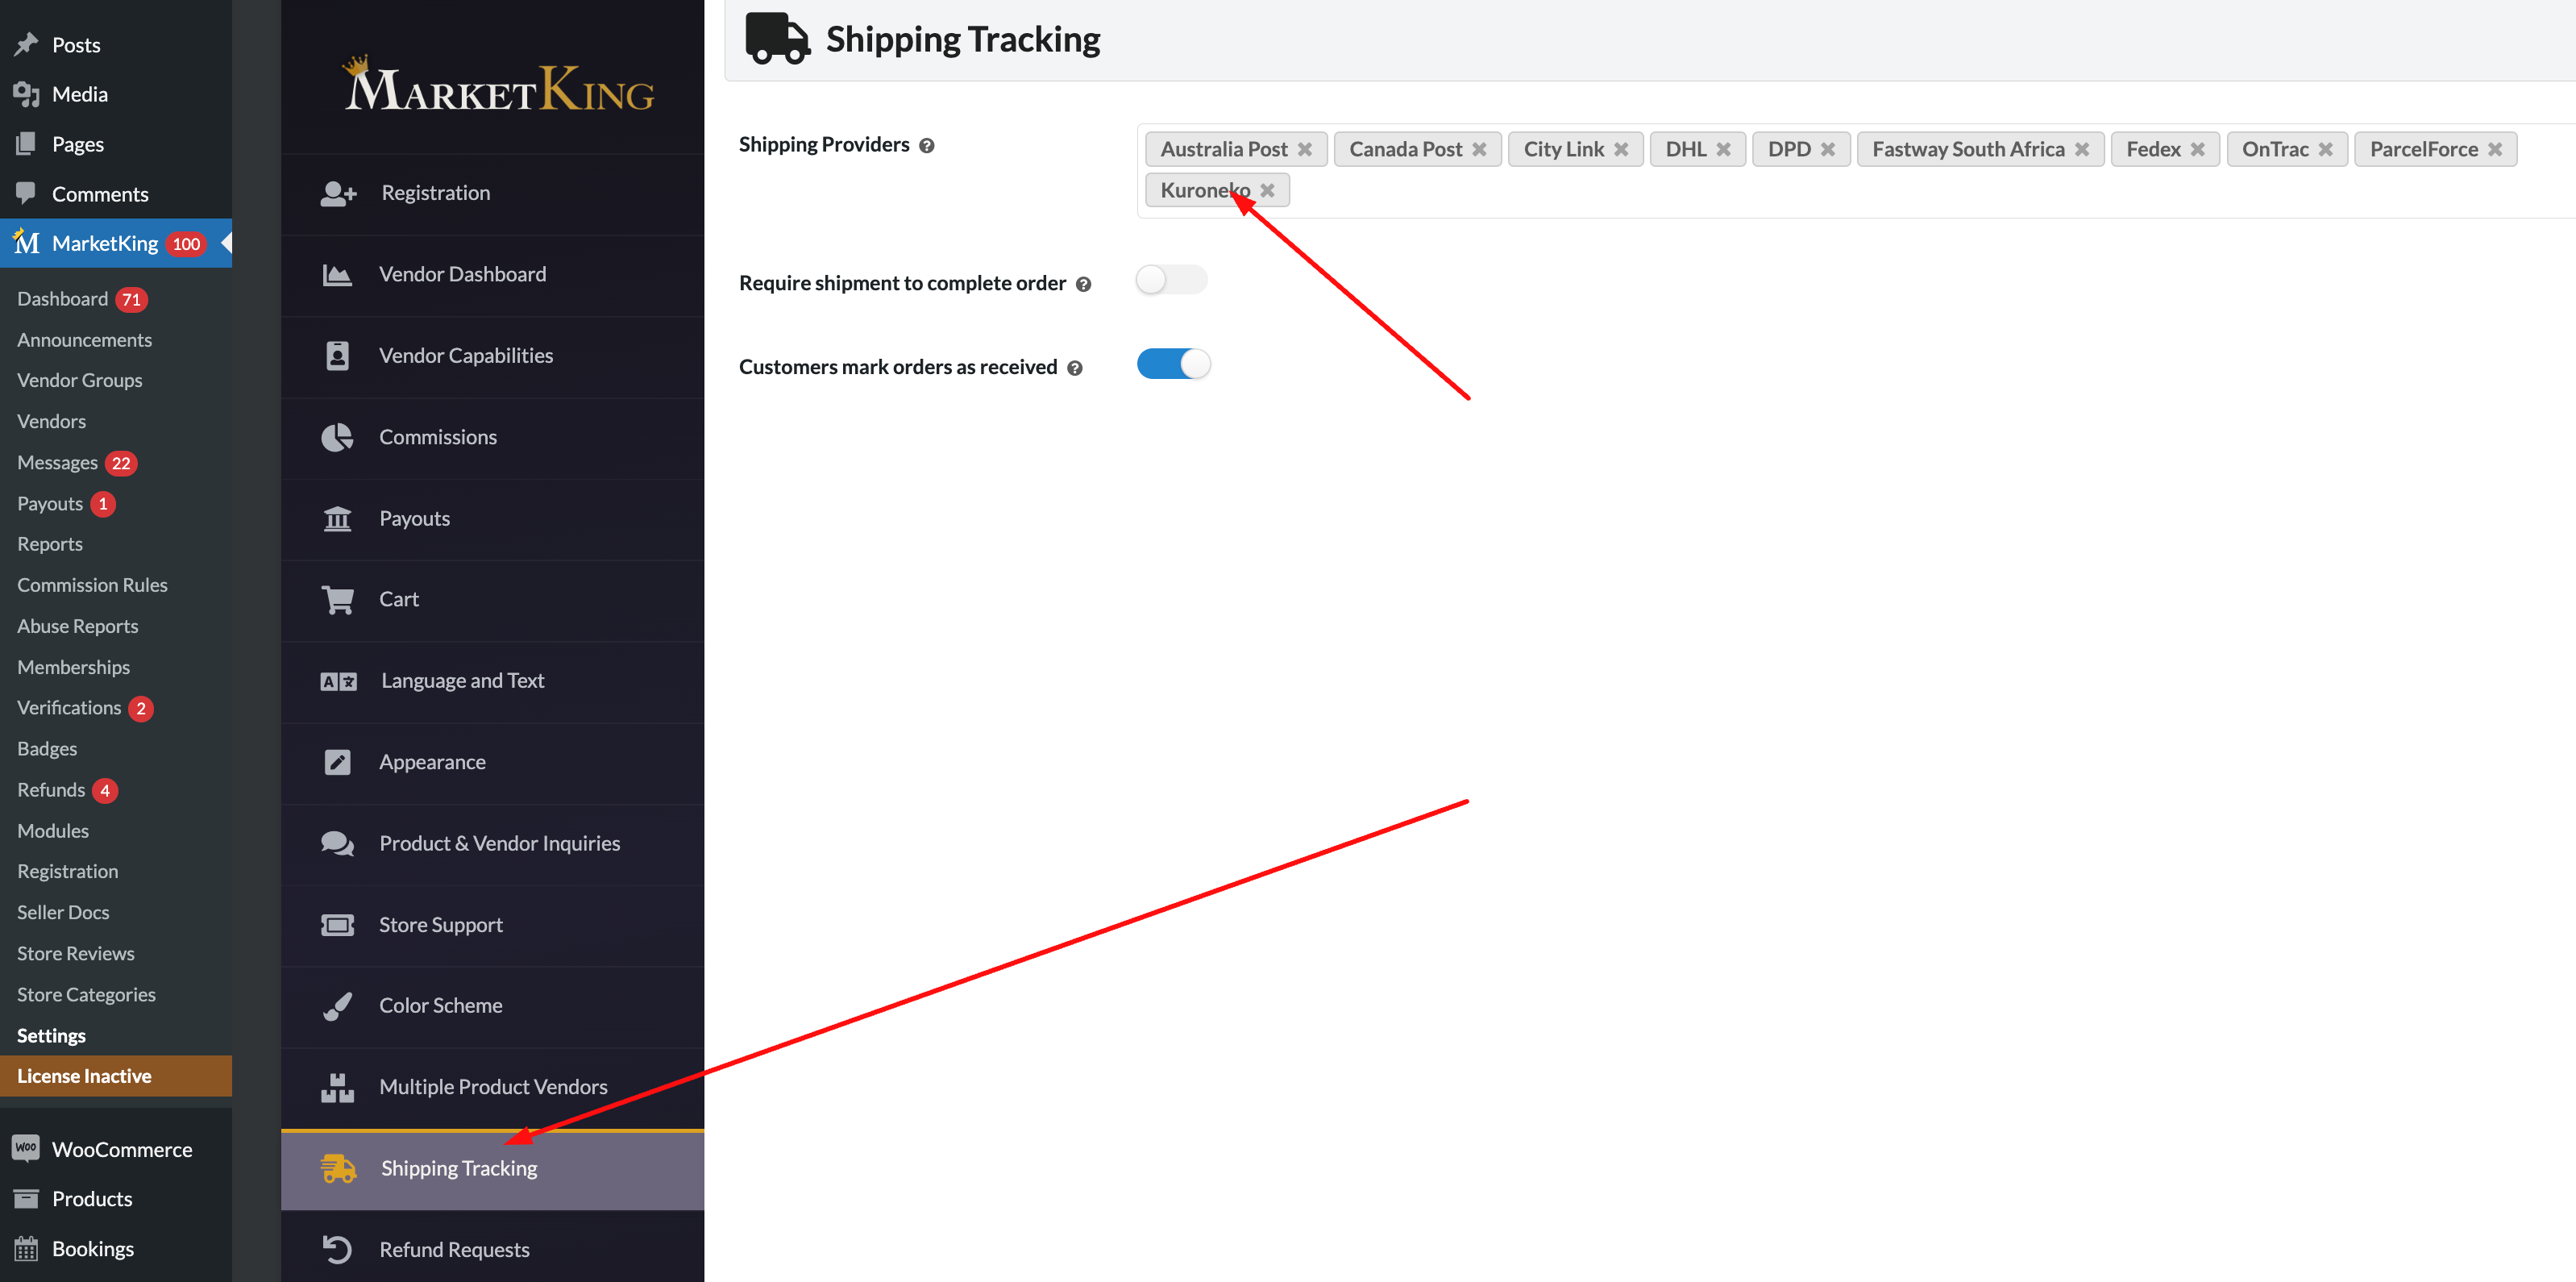Image resolution: width=2576 pixels, height=1282 pixels.
Task: Open Cart settings tab
Action: [x=492, y=600]
